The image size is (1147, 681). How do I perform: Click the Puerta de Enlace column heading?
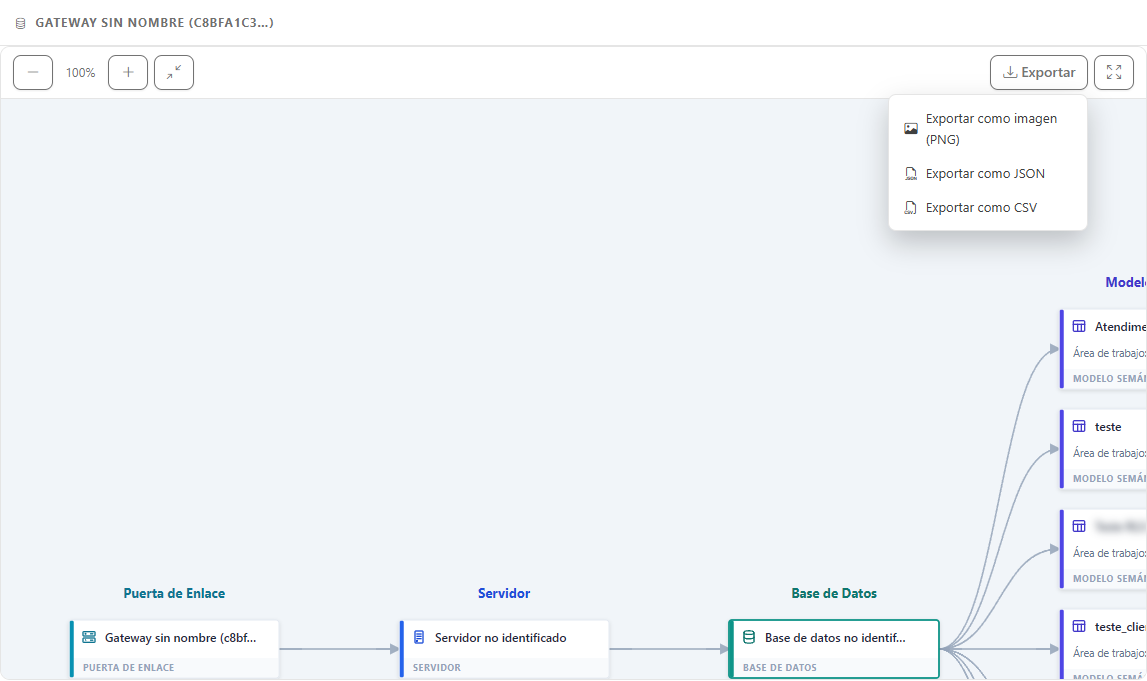point(174,593)
